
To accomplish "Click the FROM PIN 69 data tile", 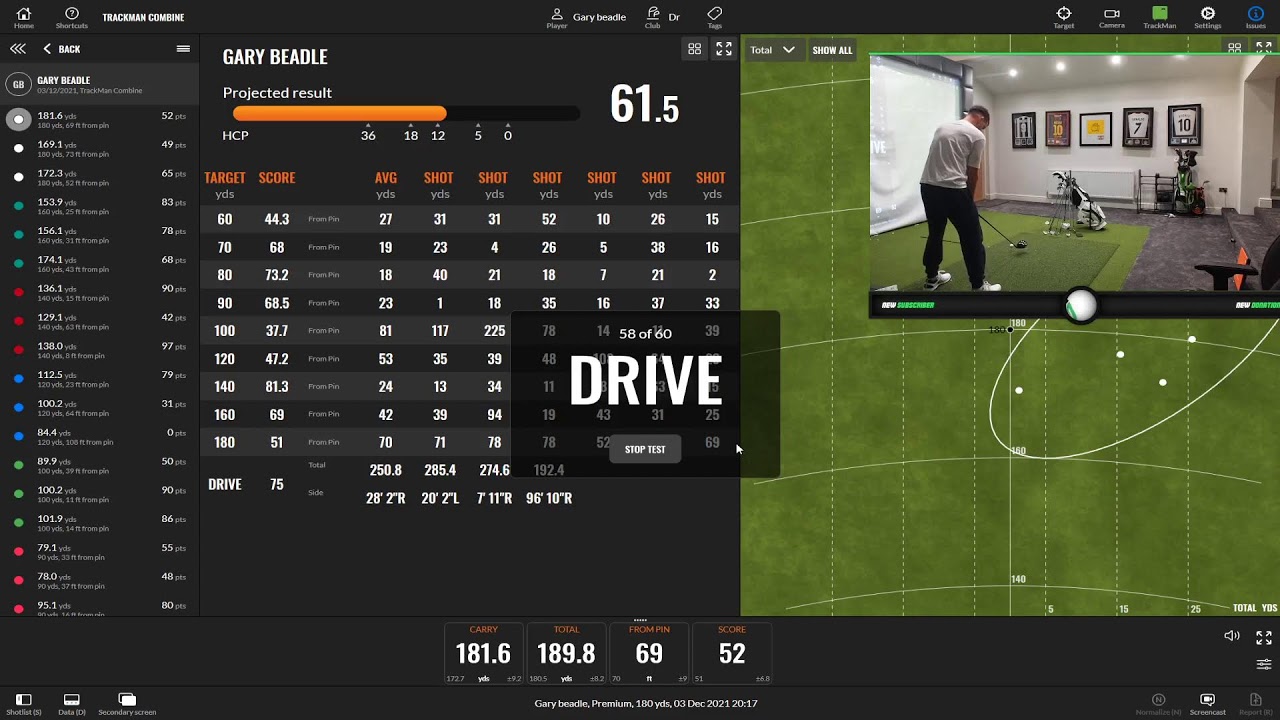I will pos(649,654).
